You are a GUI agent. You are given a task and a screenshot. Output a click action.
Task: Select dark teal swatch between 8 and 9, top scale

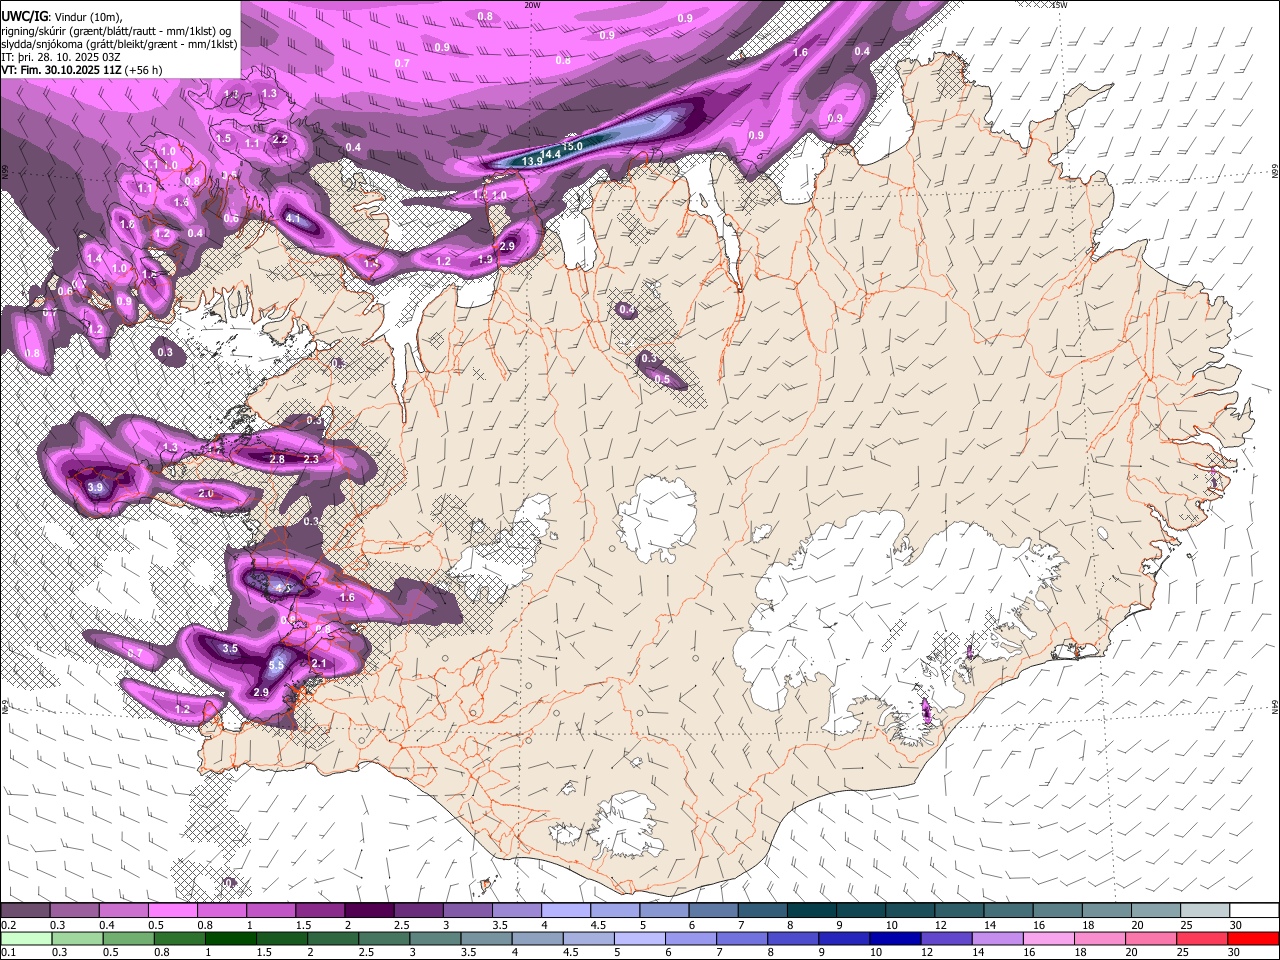click(812, 911)
